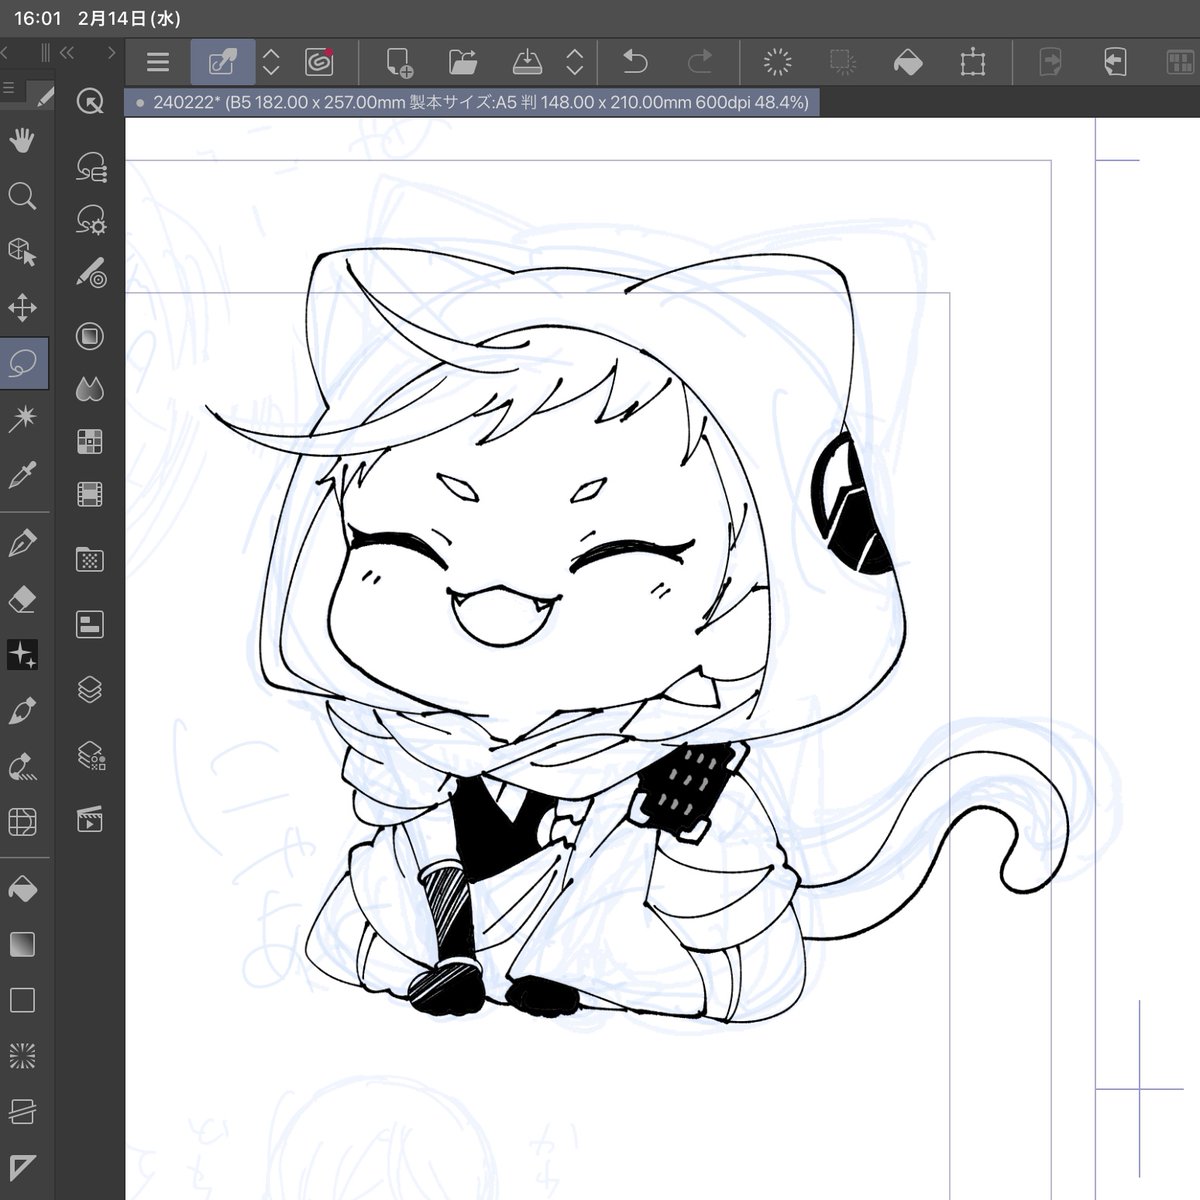This screenshot has width=1200, height=1200.
Task: Select the Eyedropper tool
Action: pyautogui.click(x=22, y=476)
